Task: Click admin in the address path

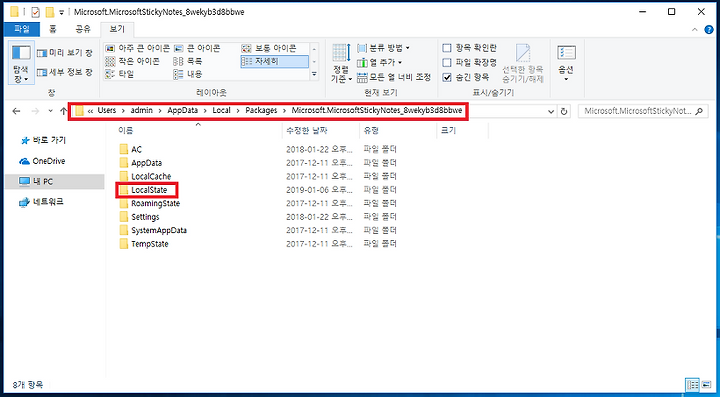Action: tap(141, 111)
